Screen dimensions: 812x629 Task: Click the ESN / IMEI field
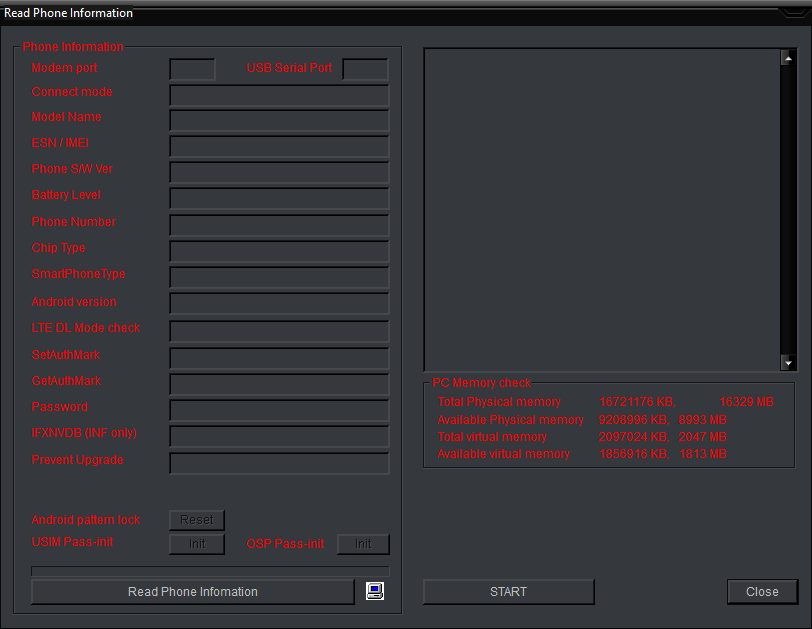coord(279,147)
